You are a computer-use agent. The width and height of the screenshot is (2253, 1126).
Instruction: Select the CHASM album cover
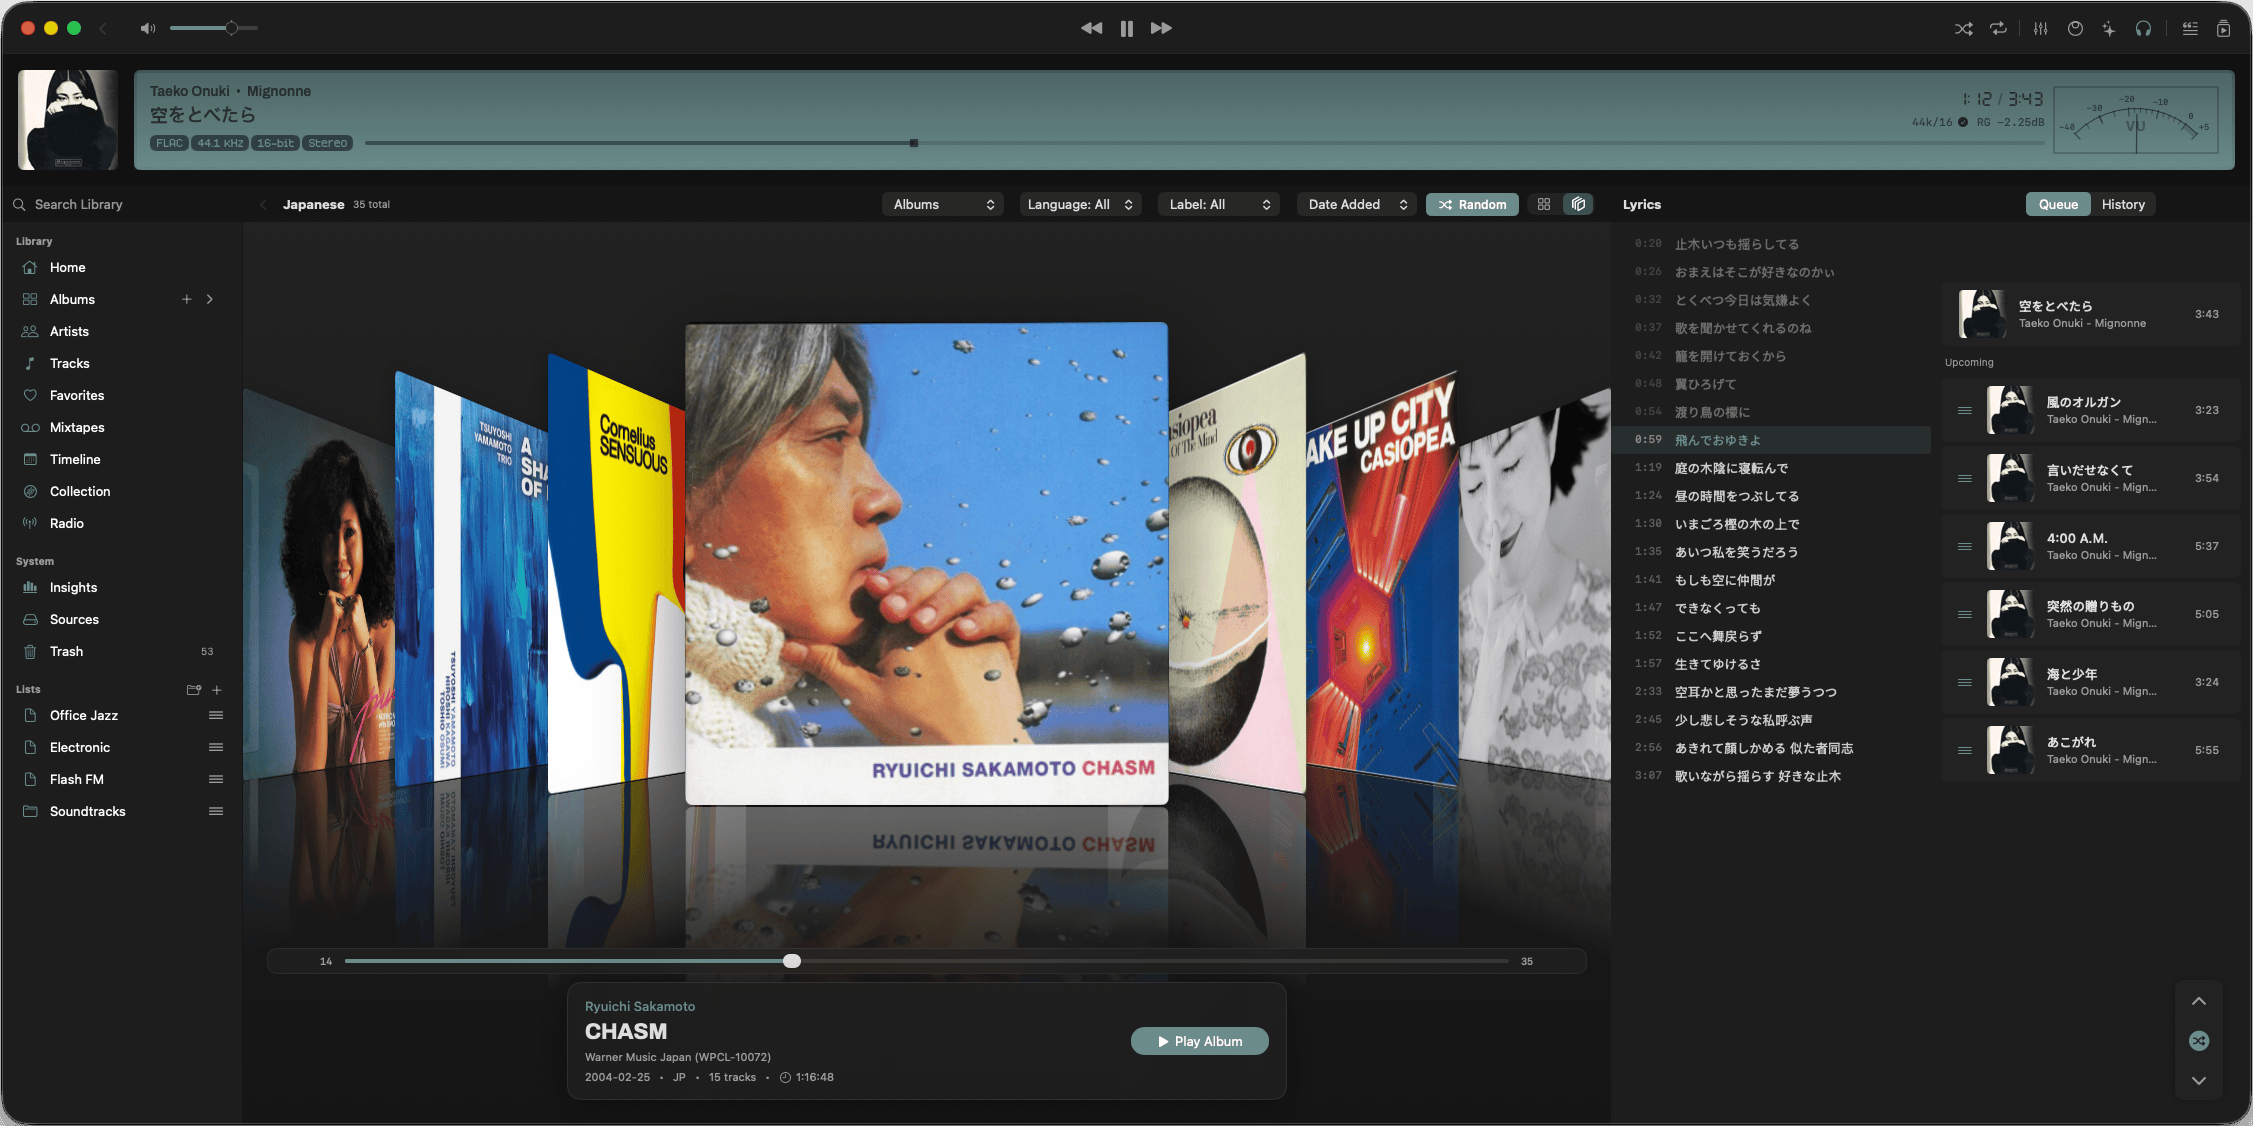point(926,563)
